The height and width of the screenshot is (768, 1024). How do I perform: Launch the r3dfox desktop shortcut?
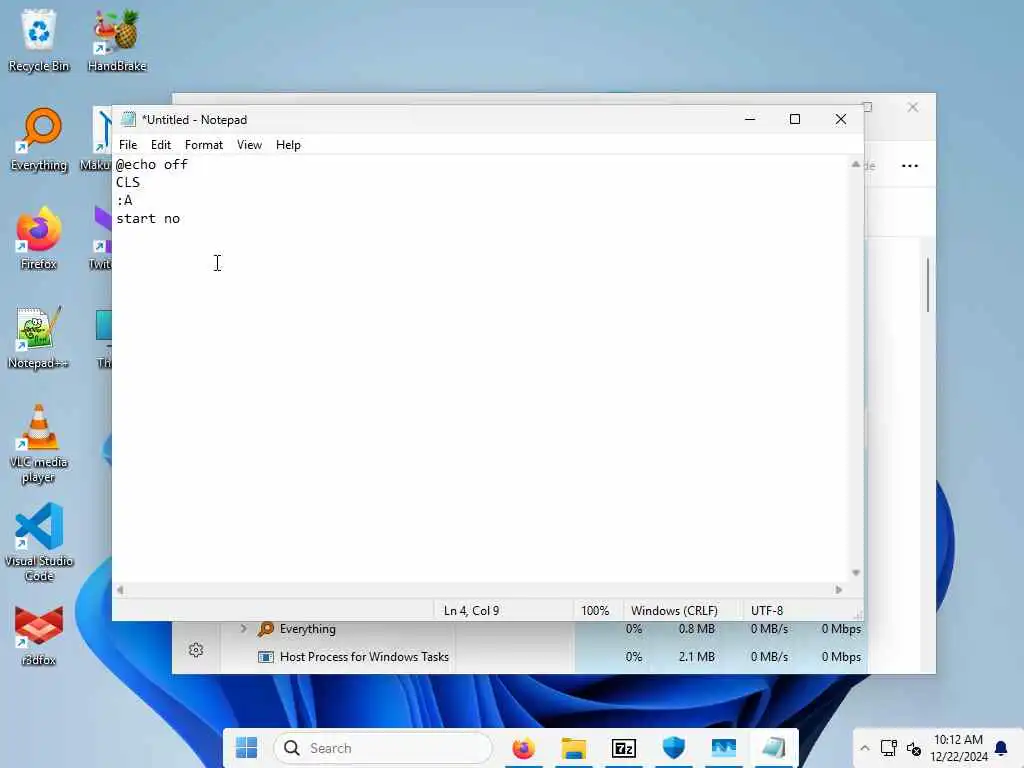click(39, 635)
